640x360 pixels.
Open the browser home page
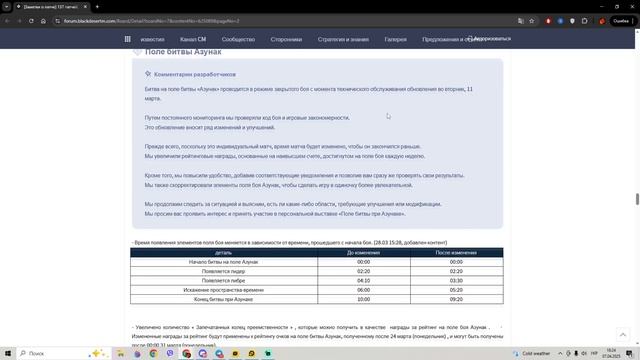point(43,21)
